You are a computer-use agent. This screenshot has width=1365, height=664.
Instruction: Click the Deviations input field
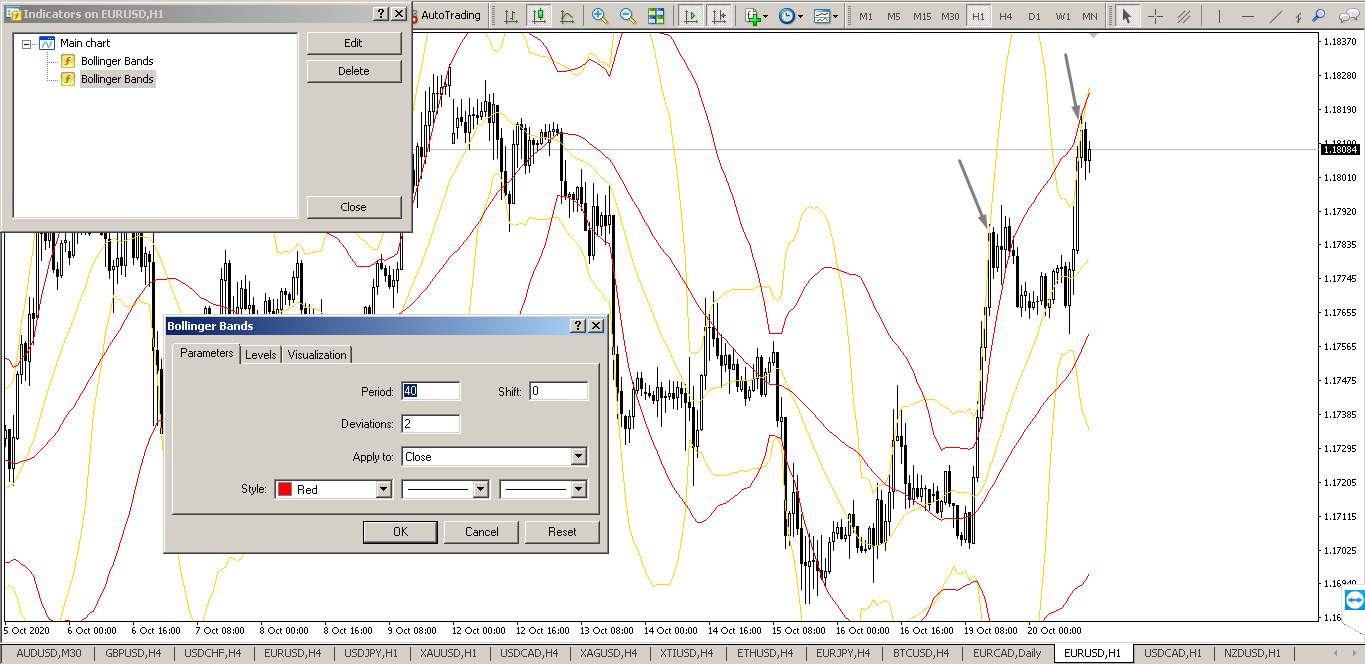pos(430,424)
